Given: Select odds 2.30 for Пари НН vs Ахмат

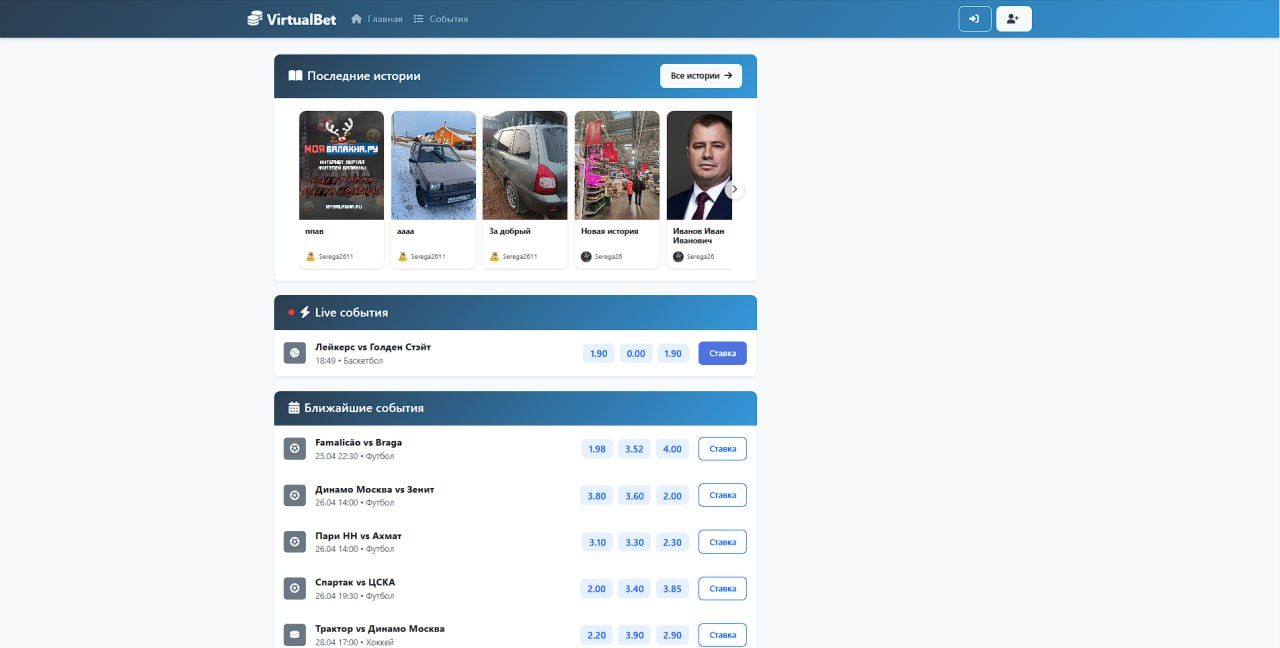Looking at the screenshot, I should pyautogui.click(x=672, y=542).
